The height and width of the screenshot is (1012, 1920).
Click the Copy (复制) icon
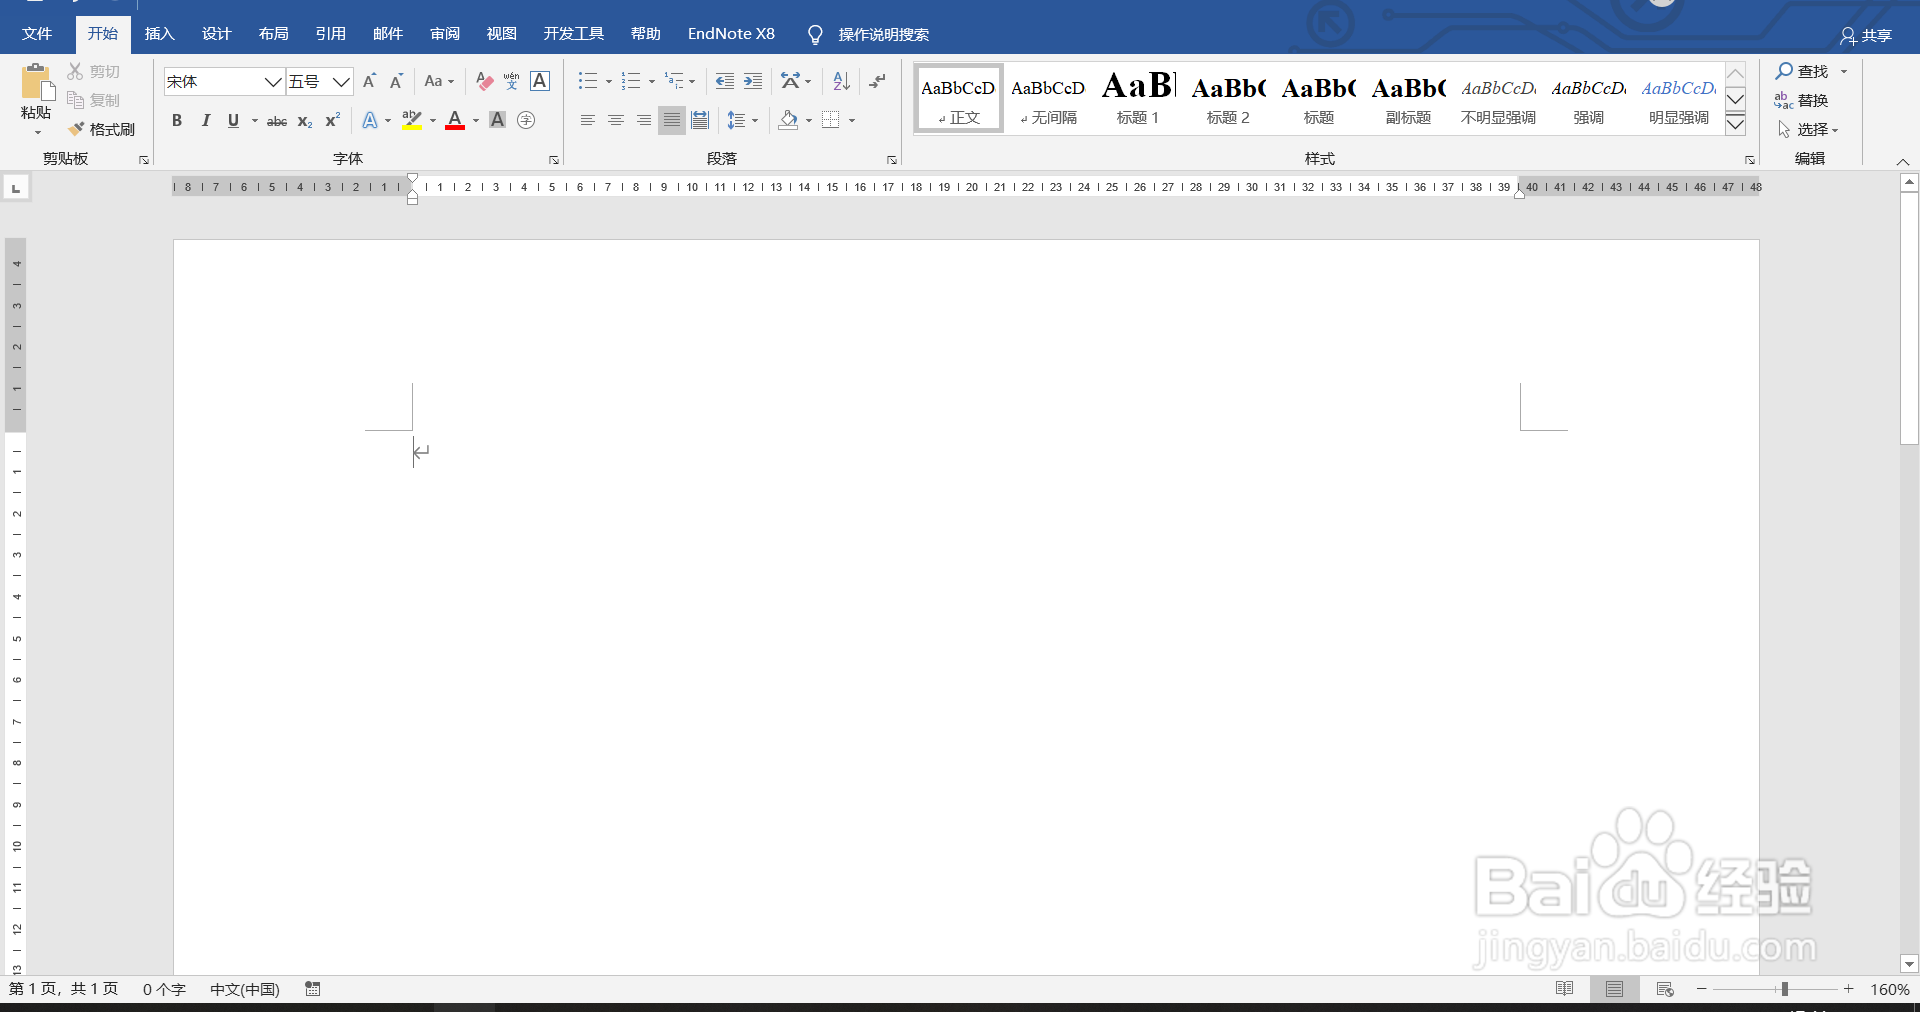75,100
